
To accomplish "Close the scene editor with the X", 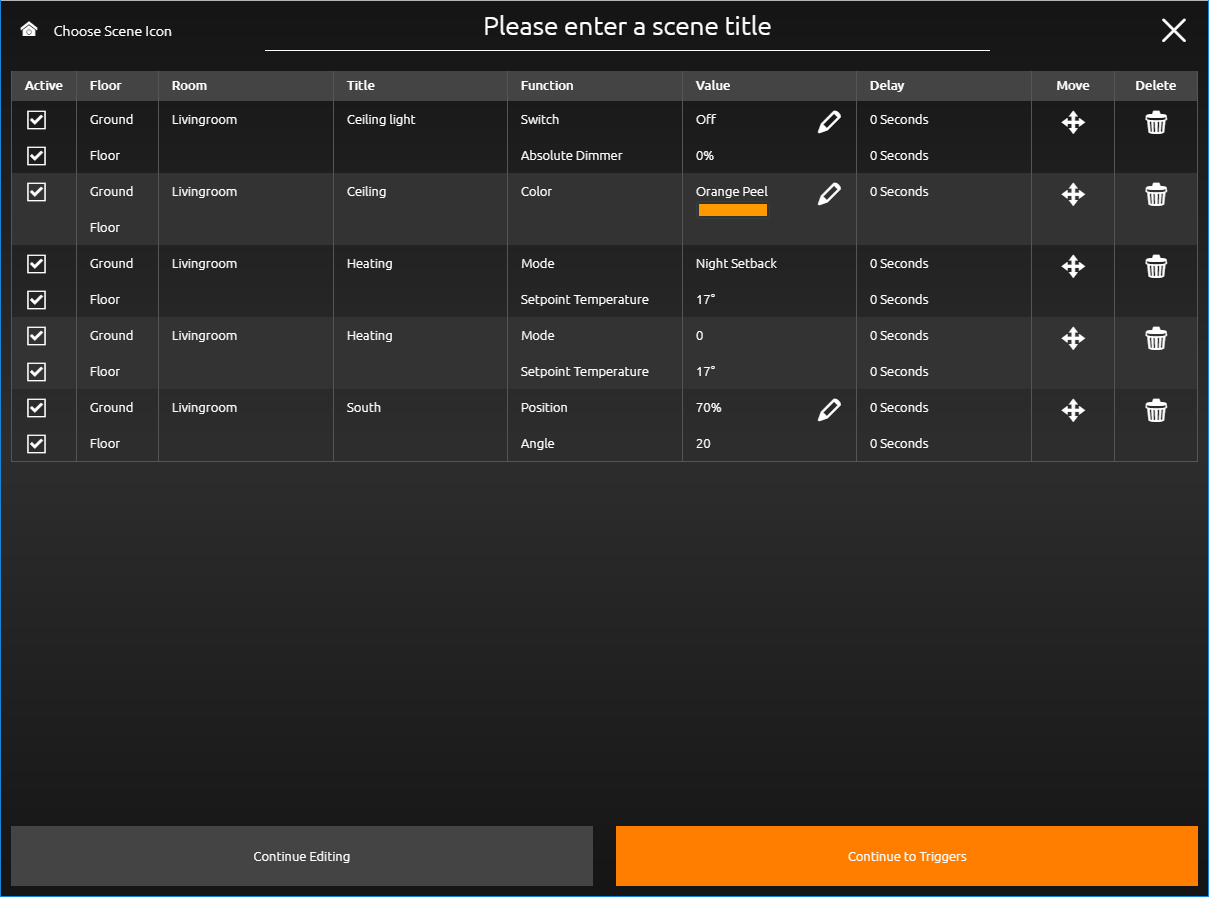I will pyautogui.click(x=1173, y=30).
